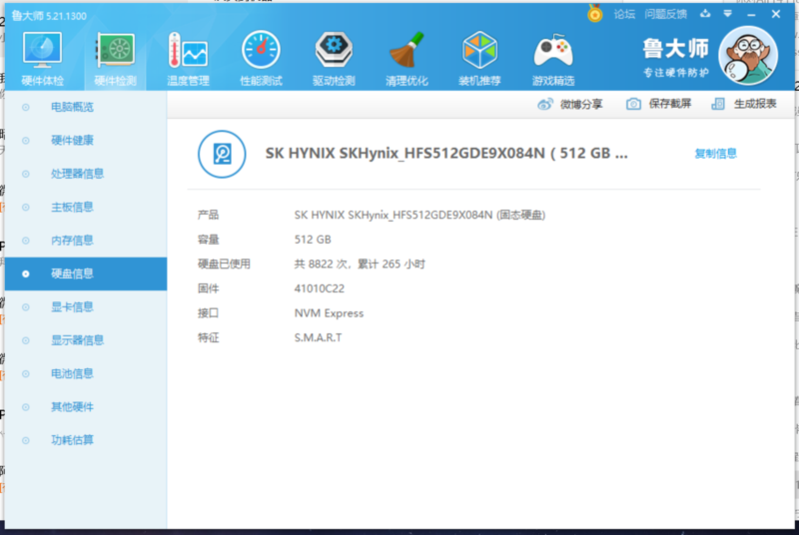The width and height of the screenshot is (799, 535).
Task: Open the 硬件体检 hardware checkup icon
Action: tap(42, 56)
